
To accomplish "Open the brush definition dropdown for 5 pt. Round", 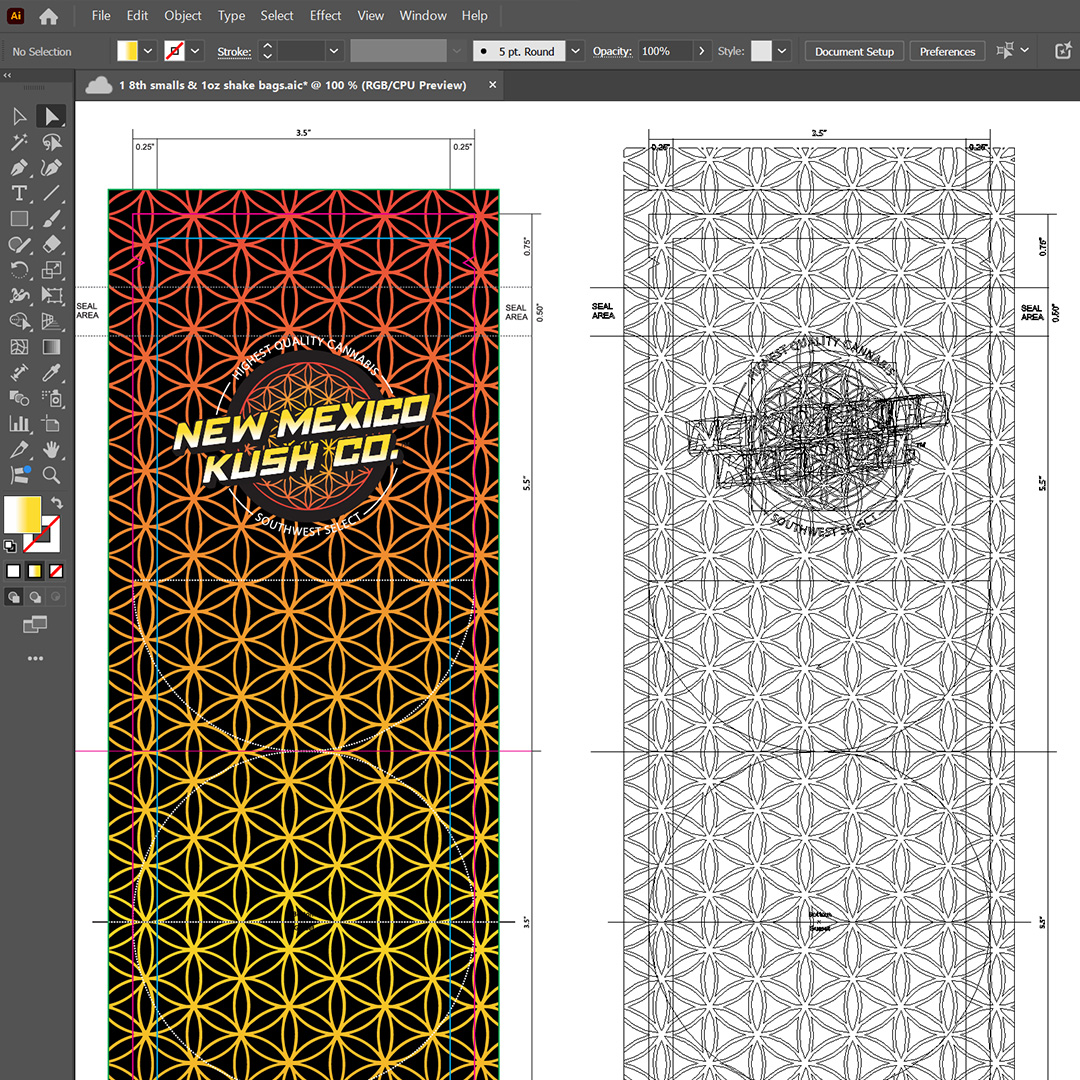I will (x=575, y=51).
